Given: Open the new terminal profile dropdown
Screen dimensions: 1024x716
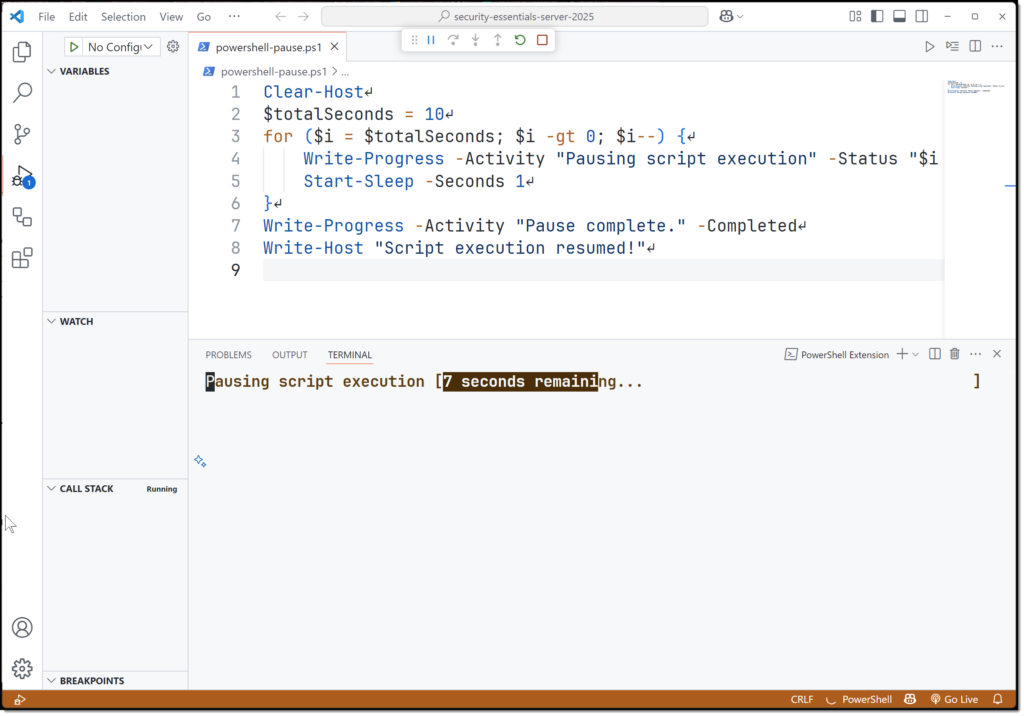Looking at the screenshot, I should tap(916, 355).
